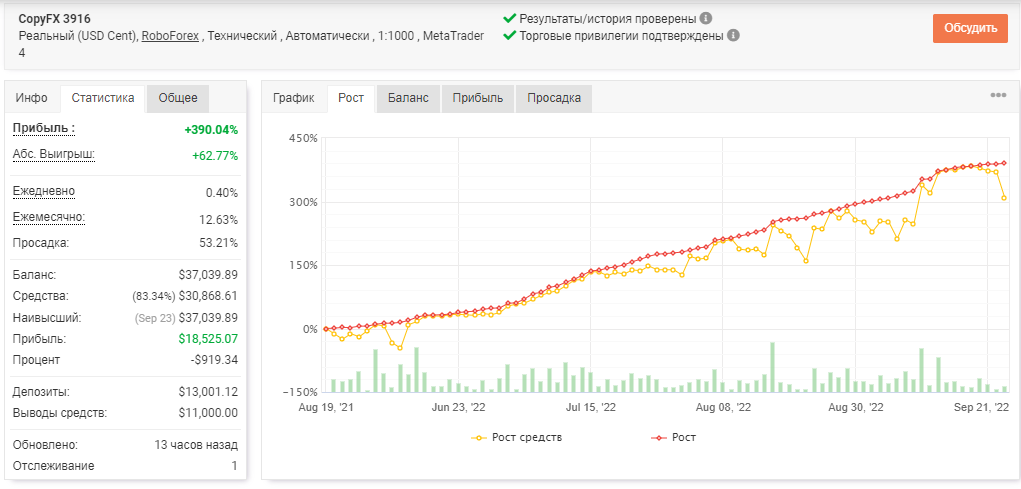Switch to the Инфо tab
Image resolution: width=1021 pixels, height=489 pixels.
(x=32, y=98)
